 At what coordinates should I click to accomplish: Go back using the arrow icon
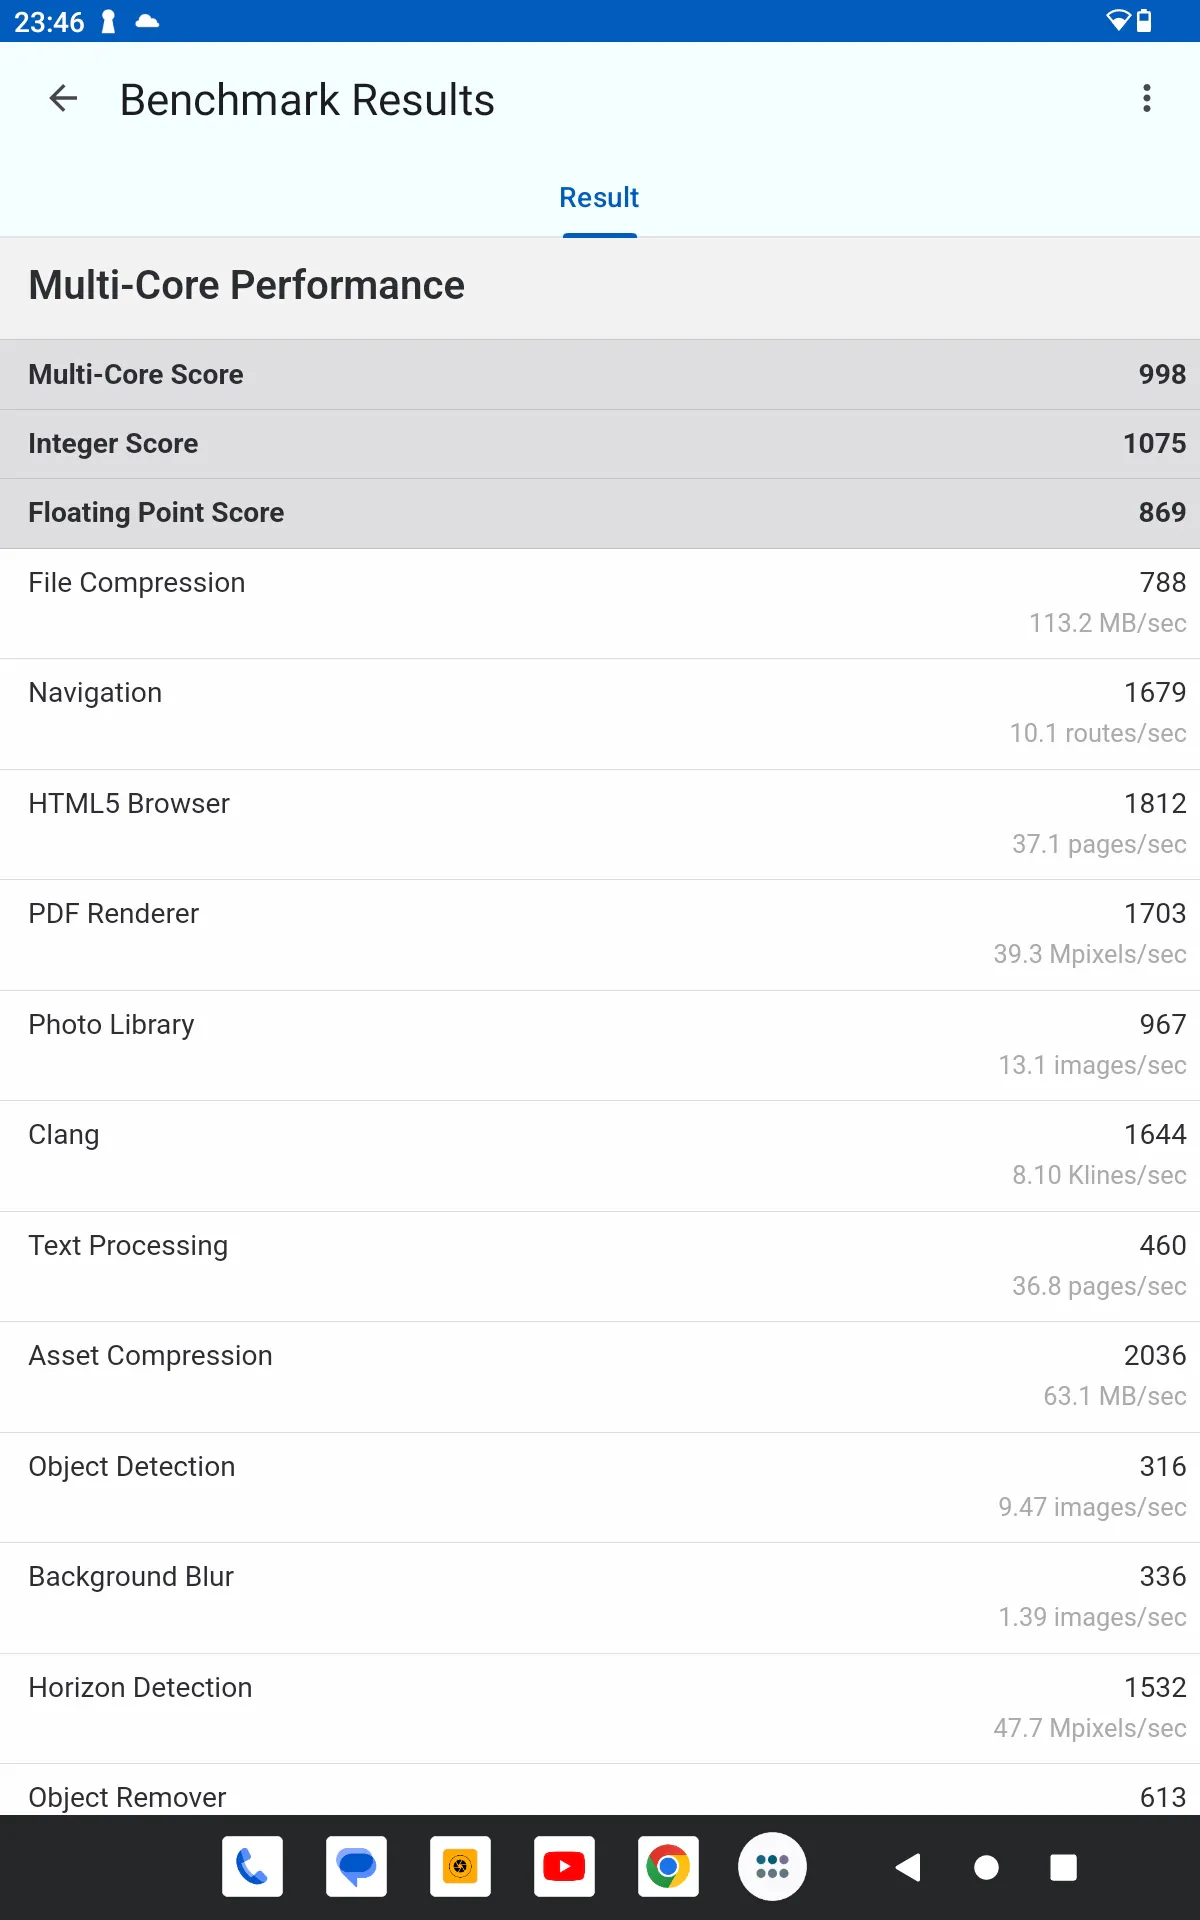tap(63, 99)
